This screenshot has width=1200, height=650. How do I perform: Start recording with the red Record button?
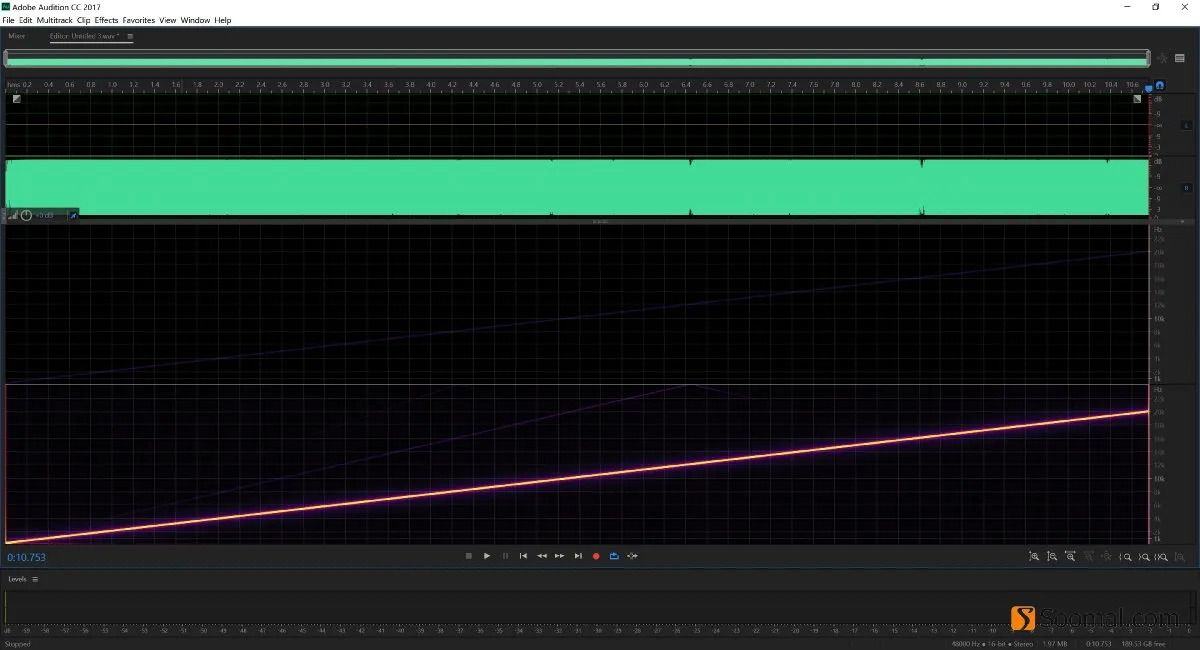[x=596, y=556]
